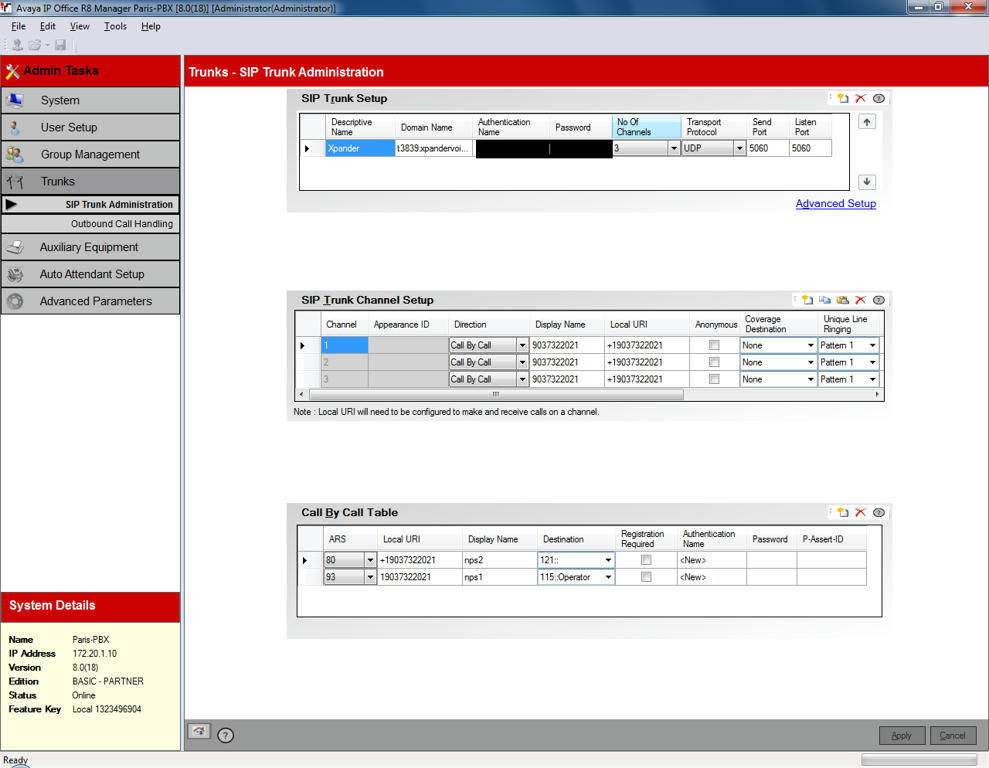Viewport: 989px width, 768px height.
Task: Click the Xpander descriptive name cell
Action: (x=360, y=148)
